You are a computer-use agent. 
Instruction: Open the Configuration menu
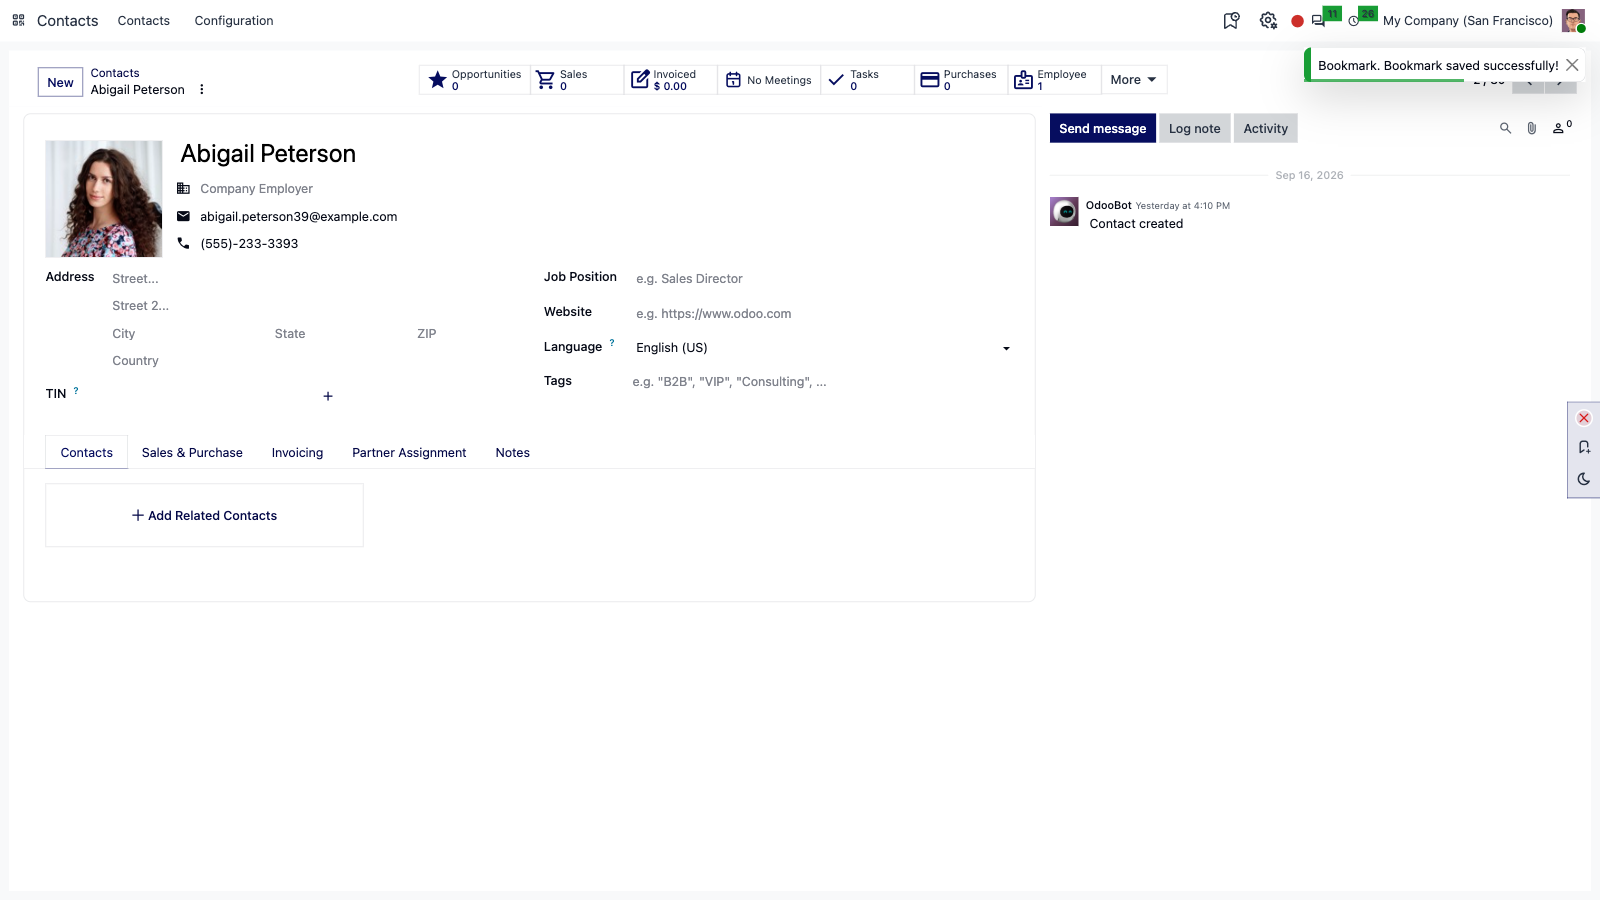pos(234,20)
